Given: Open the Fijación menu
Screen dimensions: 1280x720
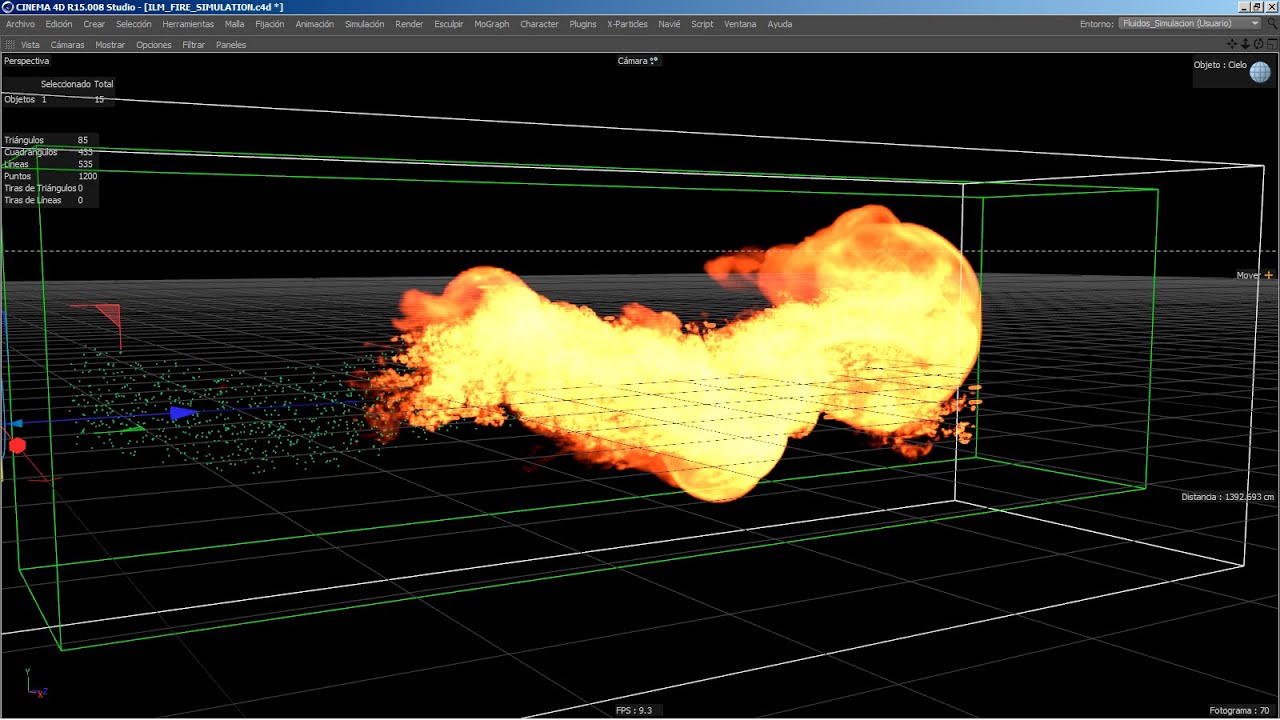Looking at the screenshot, I should point(270,24).
